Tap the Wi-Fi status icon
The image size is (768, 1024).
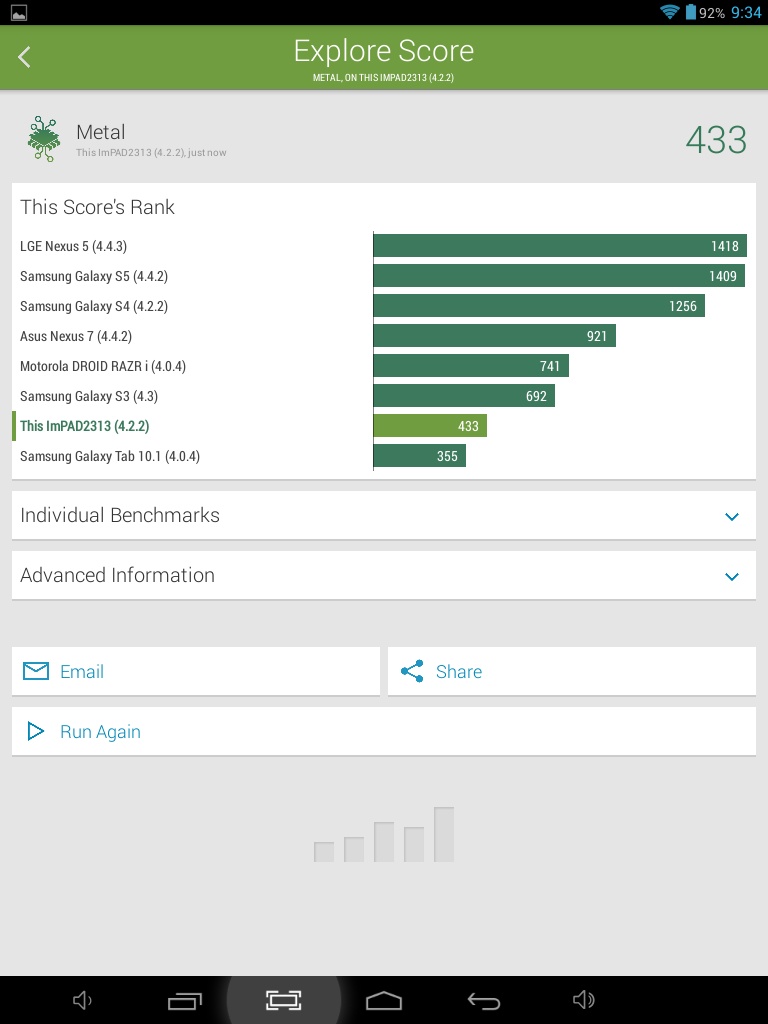[x=669, y=12]
